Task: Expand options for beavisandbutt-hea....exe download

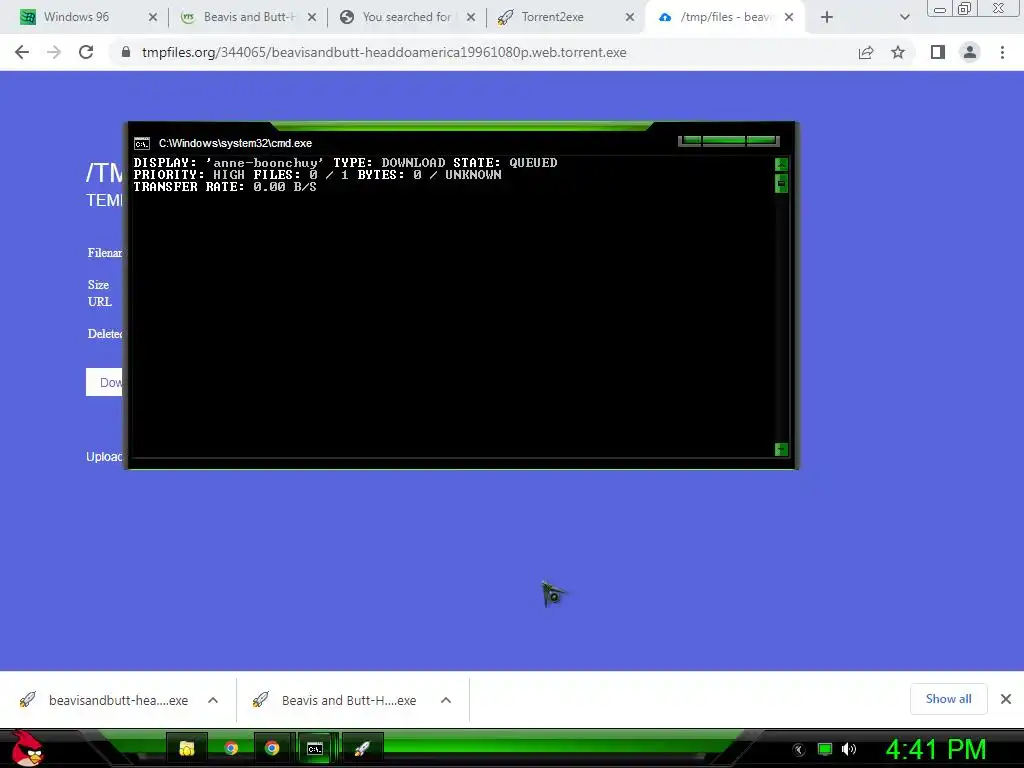Action: (x=213, y=700)
